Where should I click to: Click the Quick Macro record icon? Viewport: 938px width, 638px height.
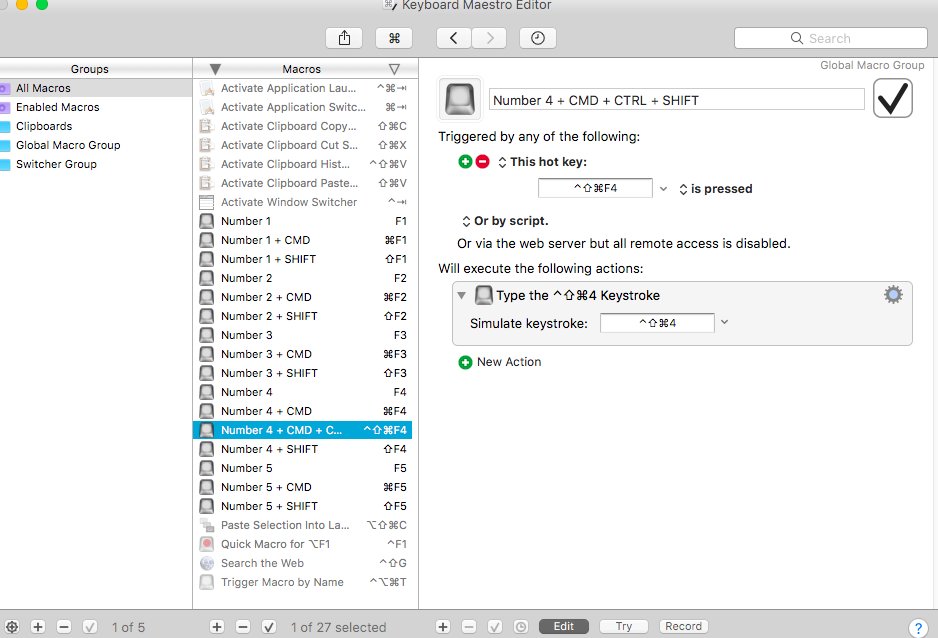207,544
